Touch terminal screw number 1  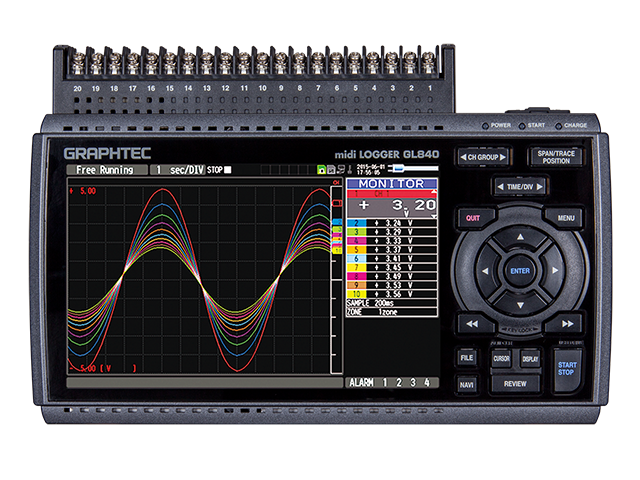tap(429, 62)
